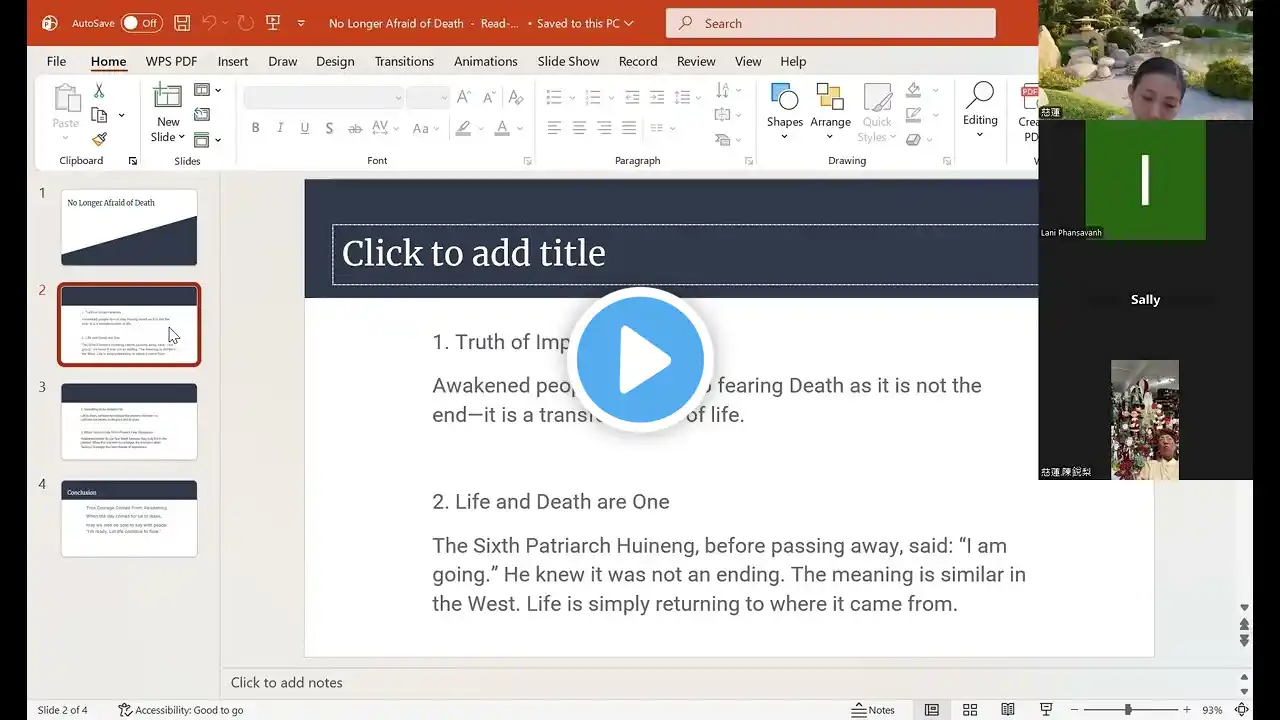The width and height of the screenshot is (1280, 720).
Task: Click the large video play button
Action: [640, 360]
